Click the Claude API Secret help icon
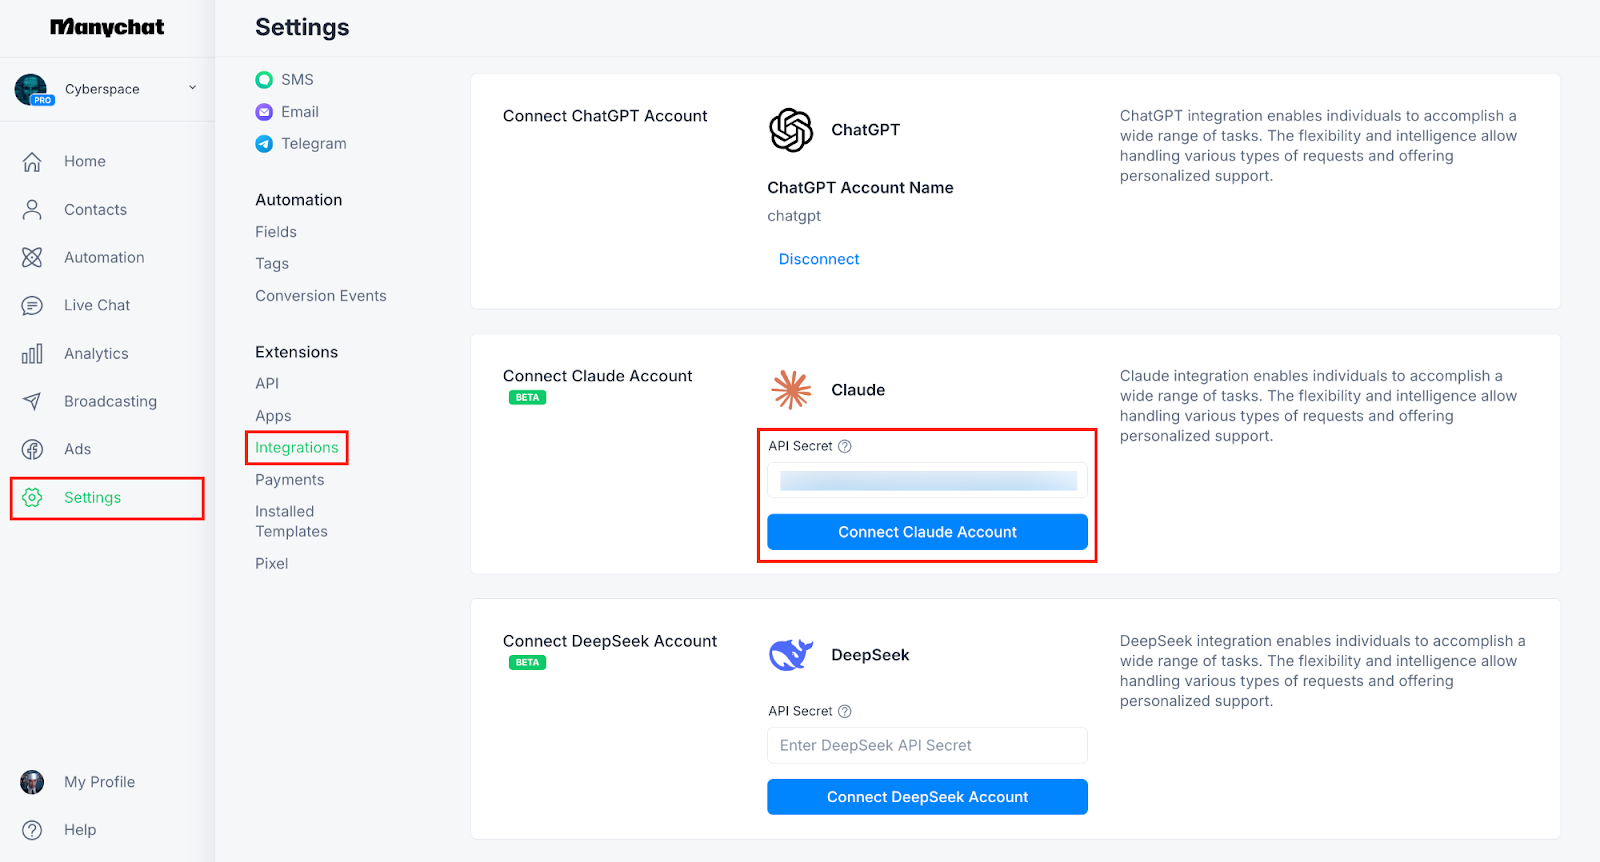This screenshot has height=862, width=1600. click(x=845, y=446)
